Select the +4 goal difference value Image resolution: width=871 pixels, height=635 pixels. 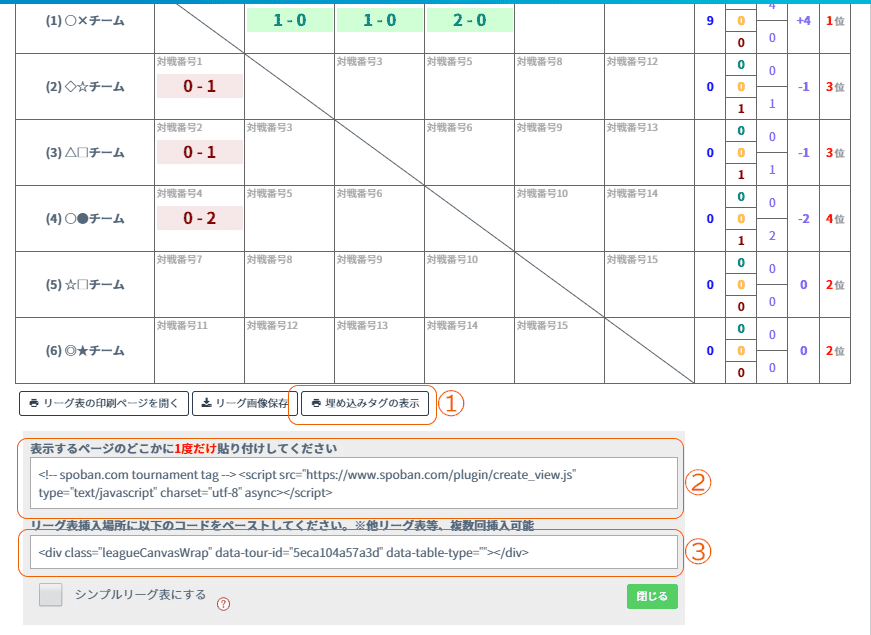[803, 21]
